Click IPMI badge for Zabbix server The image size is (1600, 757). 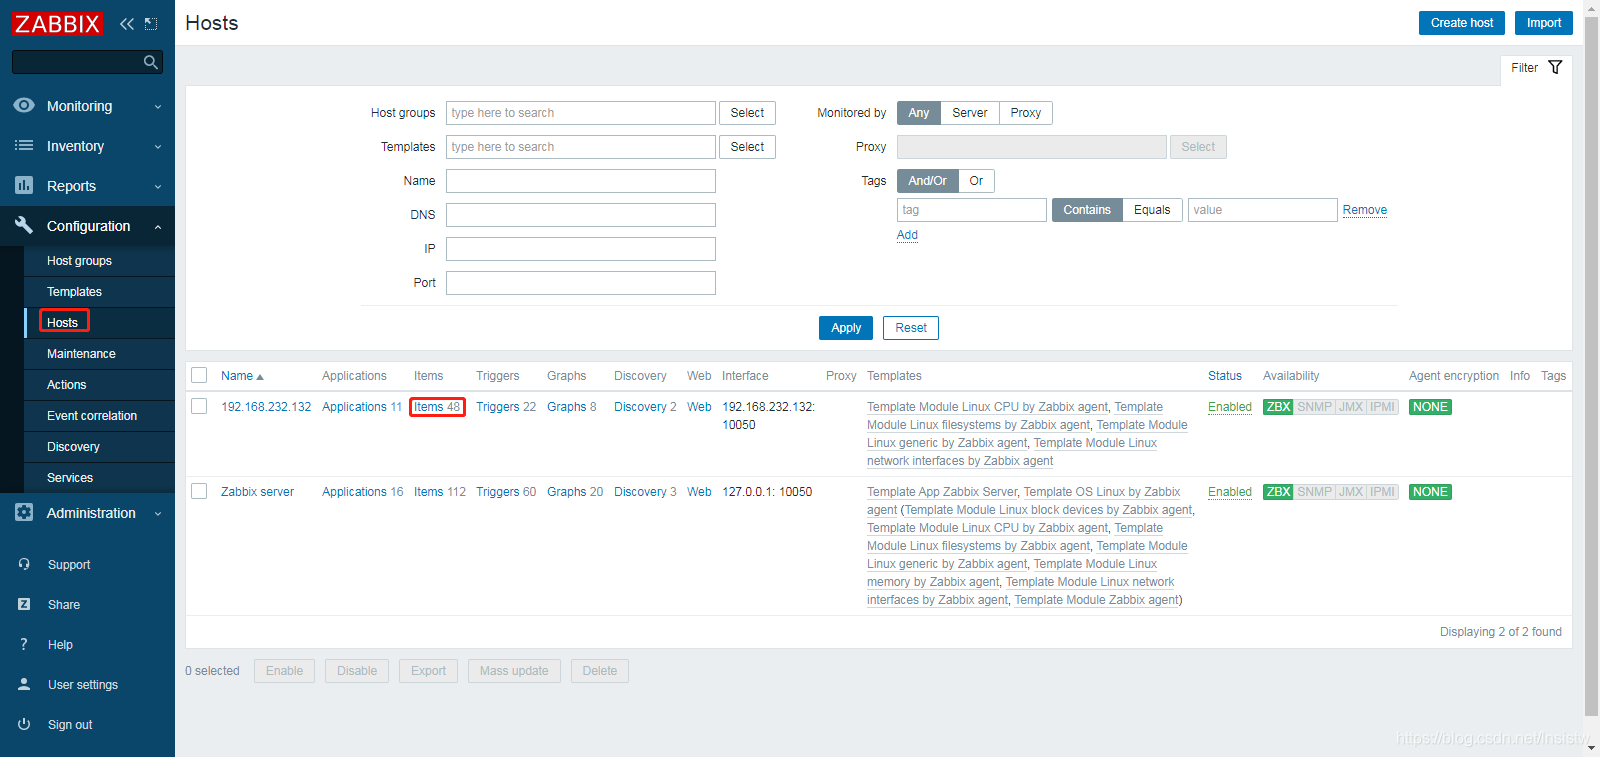pos(1382,492)
